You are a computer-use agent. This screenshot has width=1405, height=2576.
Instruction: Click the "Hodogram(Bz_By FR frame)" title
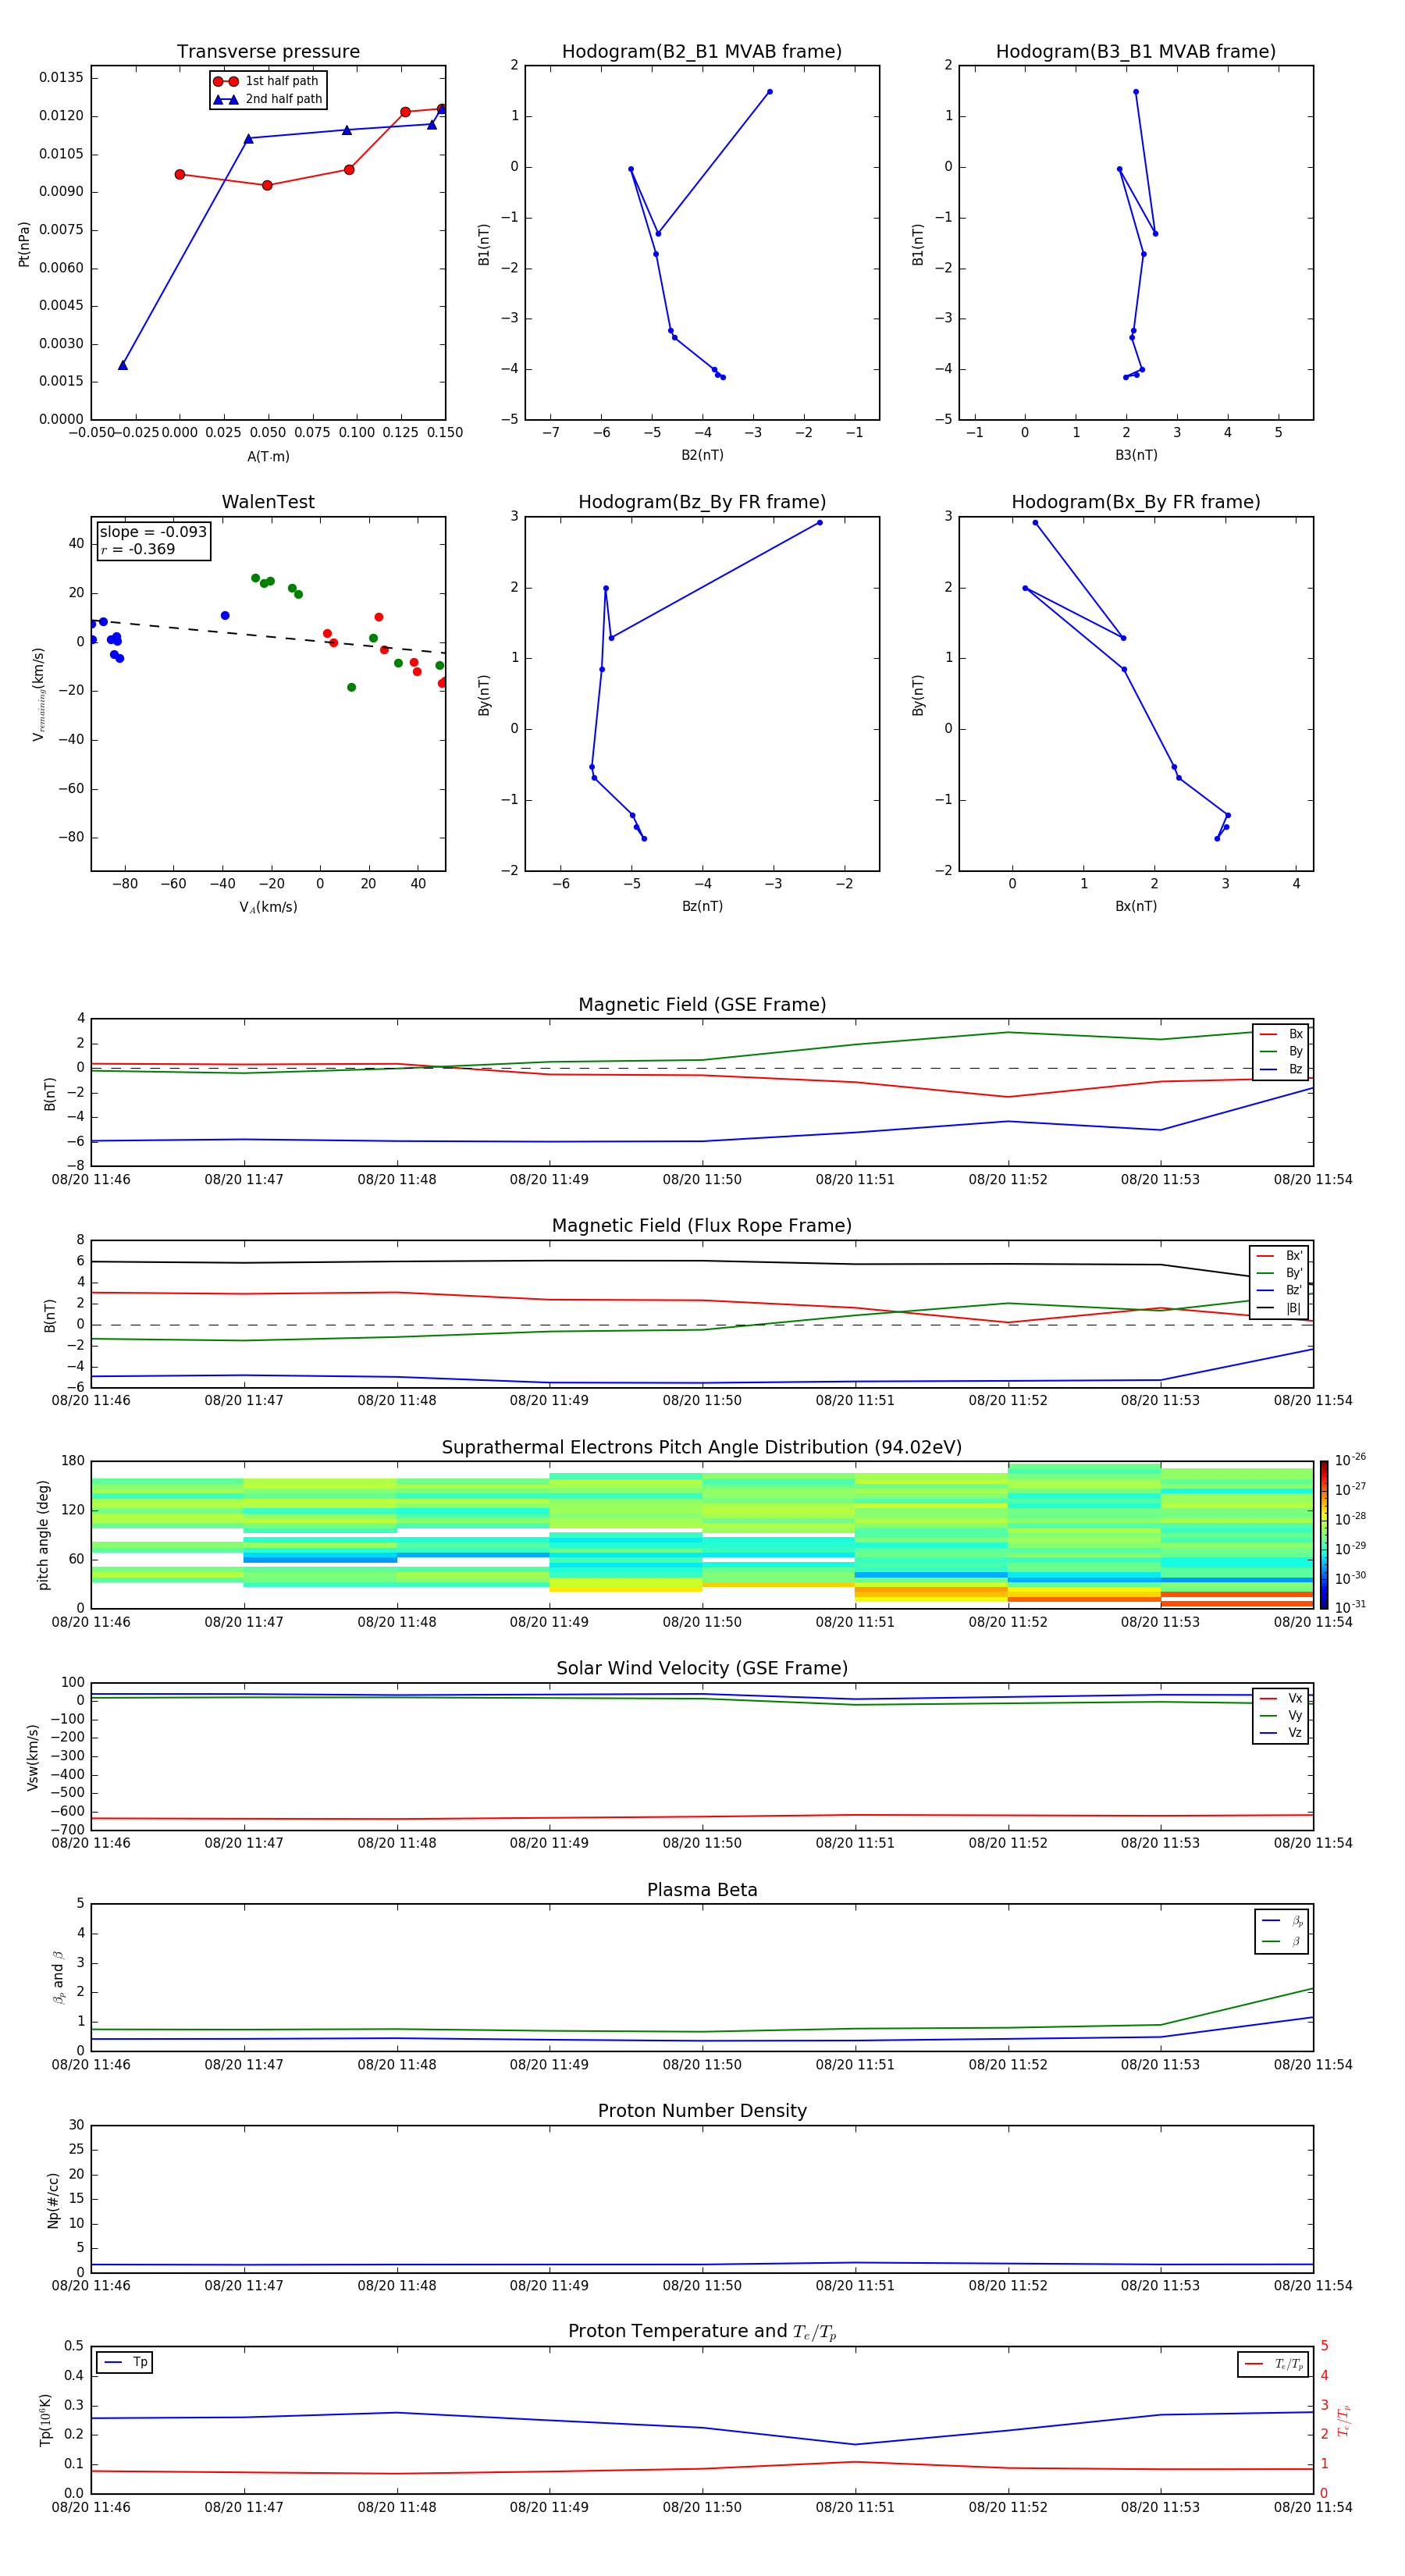(x=702, y=502)
